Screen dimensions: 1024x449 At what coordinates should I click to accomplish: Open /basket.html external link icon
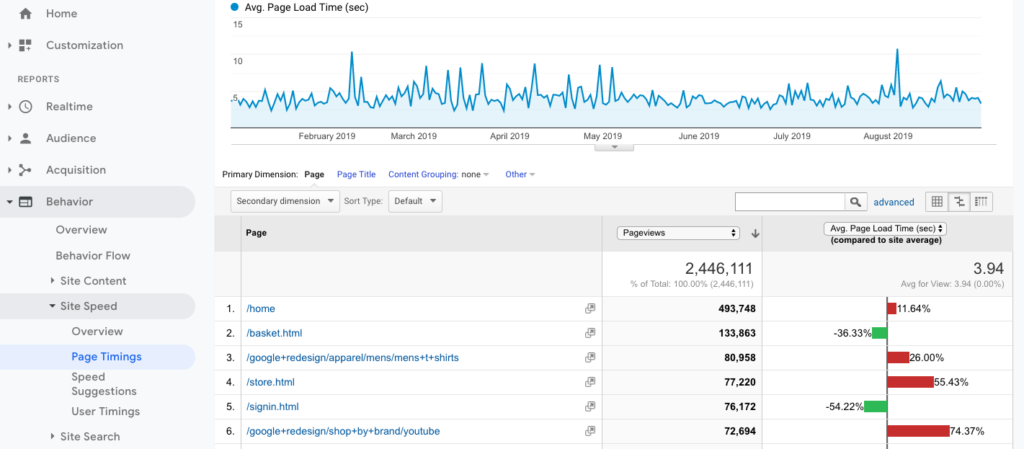pos(590,333)
